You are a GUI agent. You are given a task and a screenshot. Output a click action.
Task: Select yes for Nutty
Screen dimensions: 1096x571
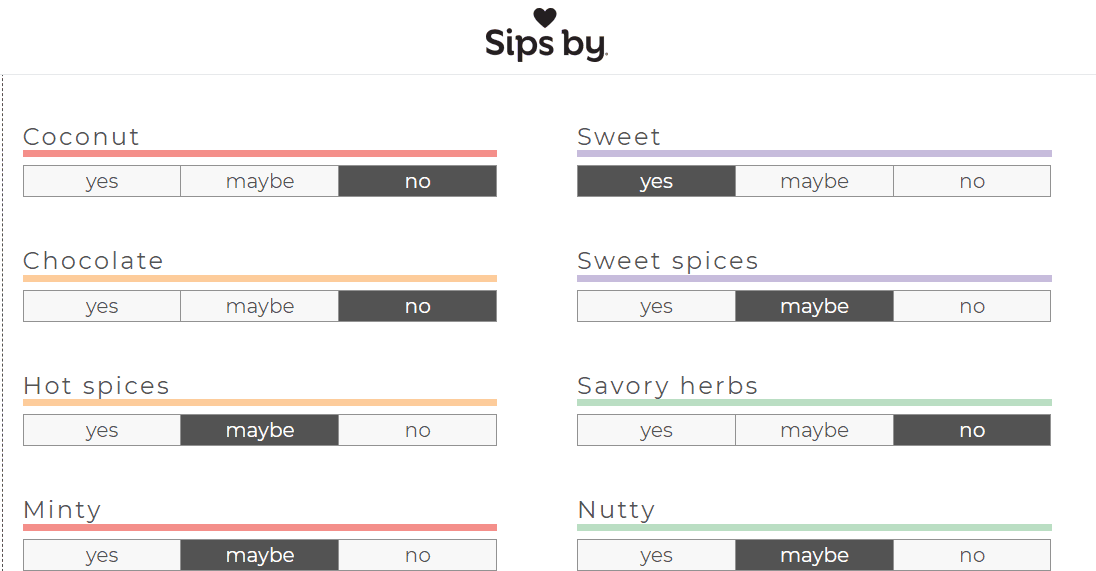pyautogui.click(x=656, y=555)
